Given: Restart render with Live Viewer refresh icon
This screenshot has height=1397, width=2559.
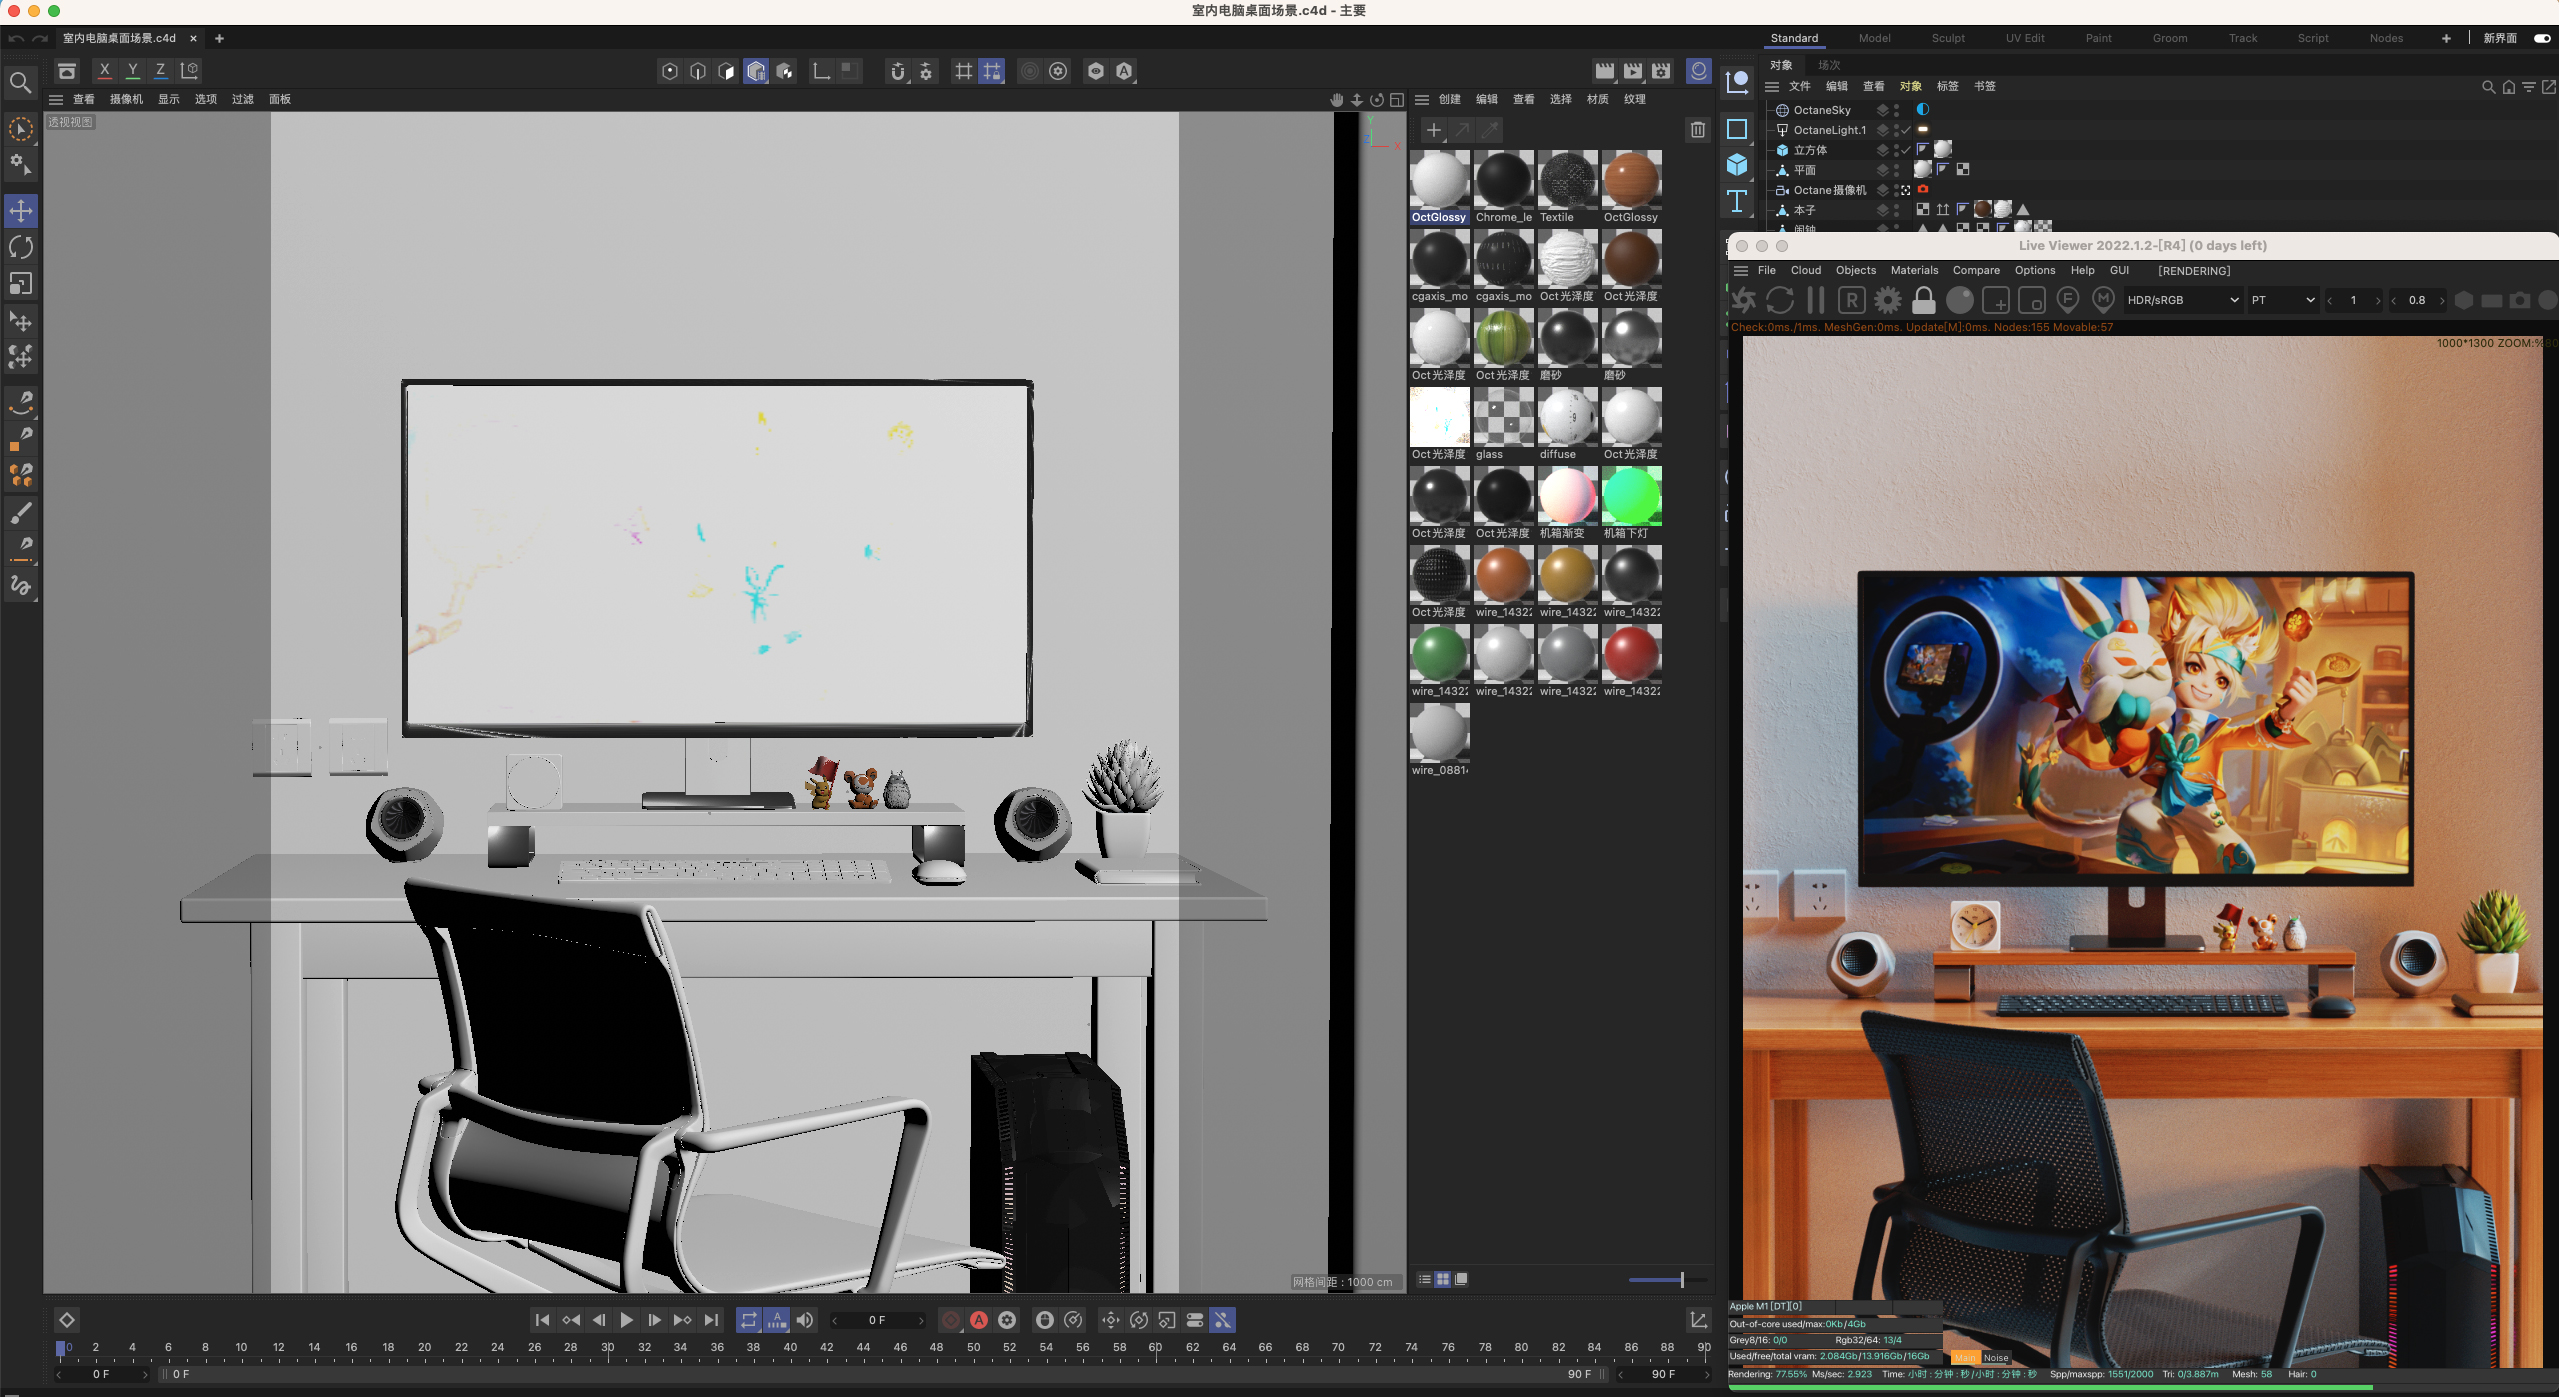Looking at the screenshot, I should (x=1780, y=300).
